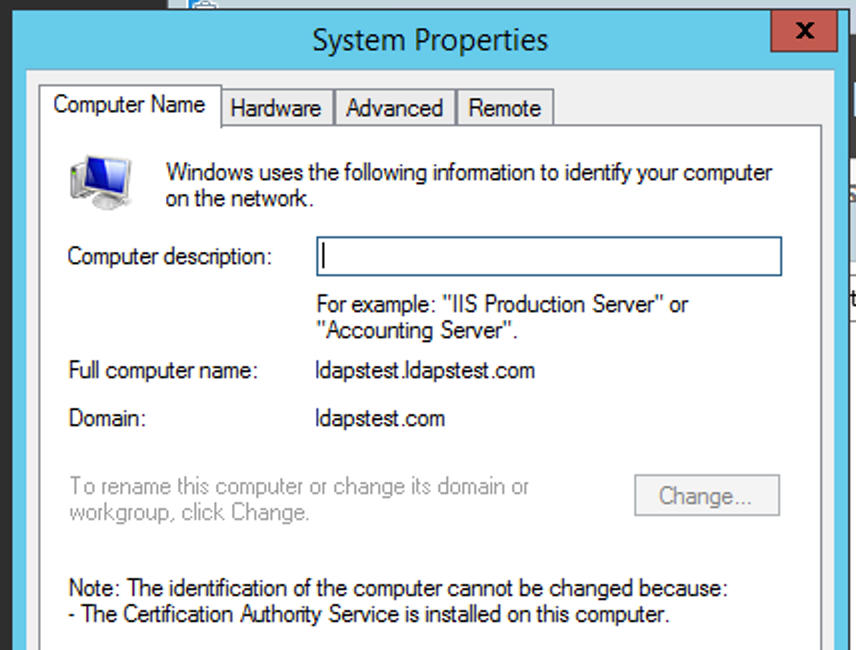Image resolution: width=856 pixels, height=650 pixels.
Task: Click the 'Windows uses the following information' text
Action: 468,173
